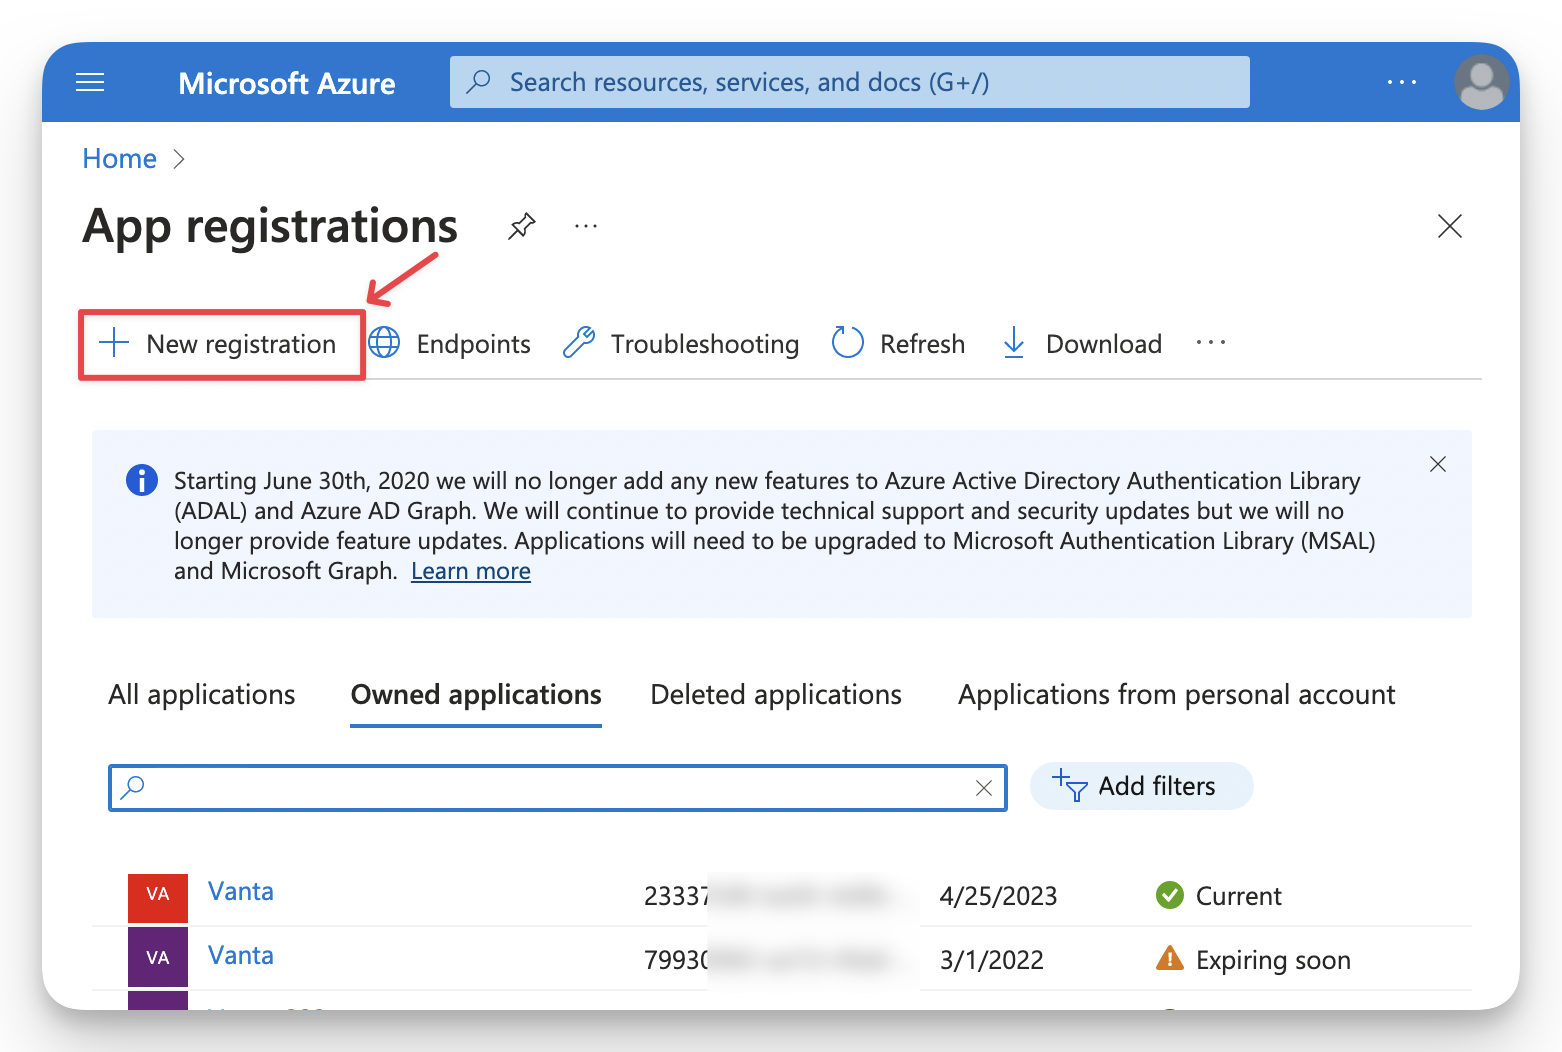This screenshot has width=1562, height=1052.
Task: Click the magnifier icon in the filter box
Action: coord(132,788)
